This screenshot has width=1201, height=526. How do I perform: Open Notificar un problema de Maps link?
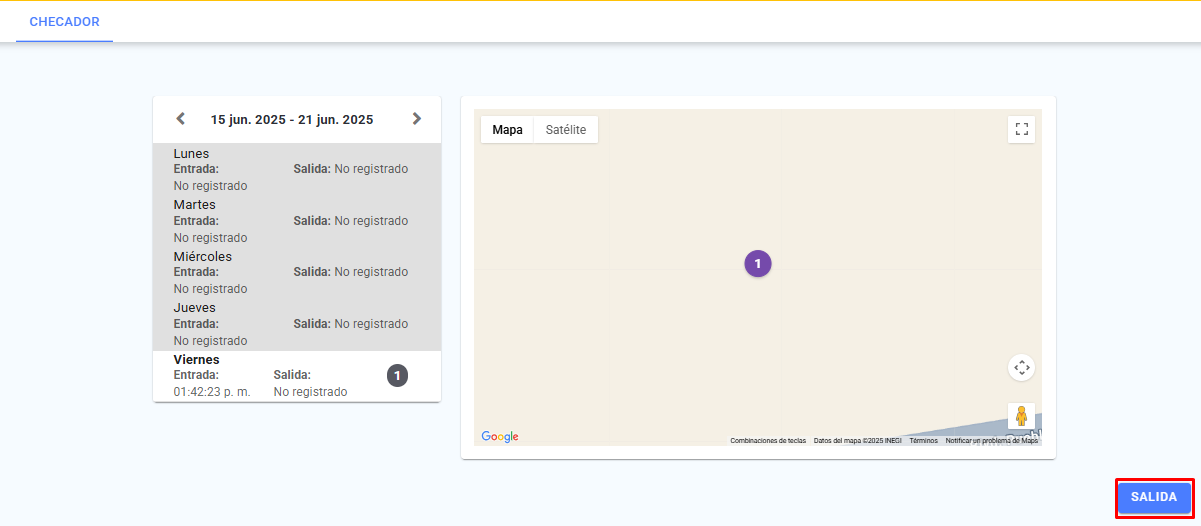[x=992, y=440]
